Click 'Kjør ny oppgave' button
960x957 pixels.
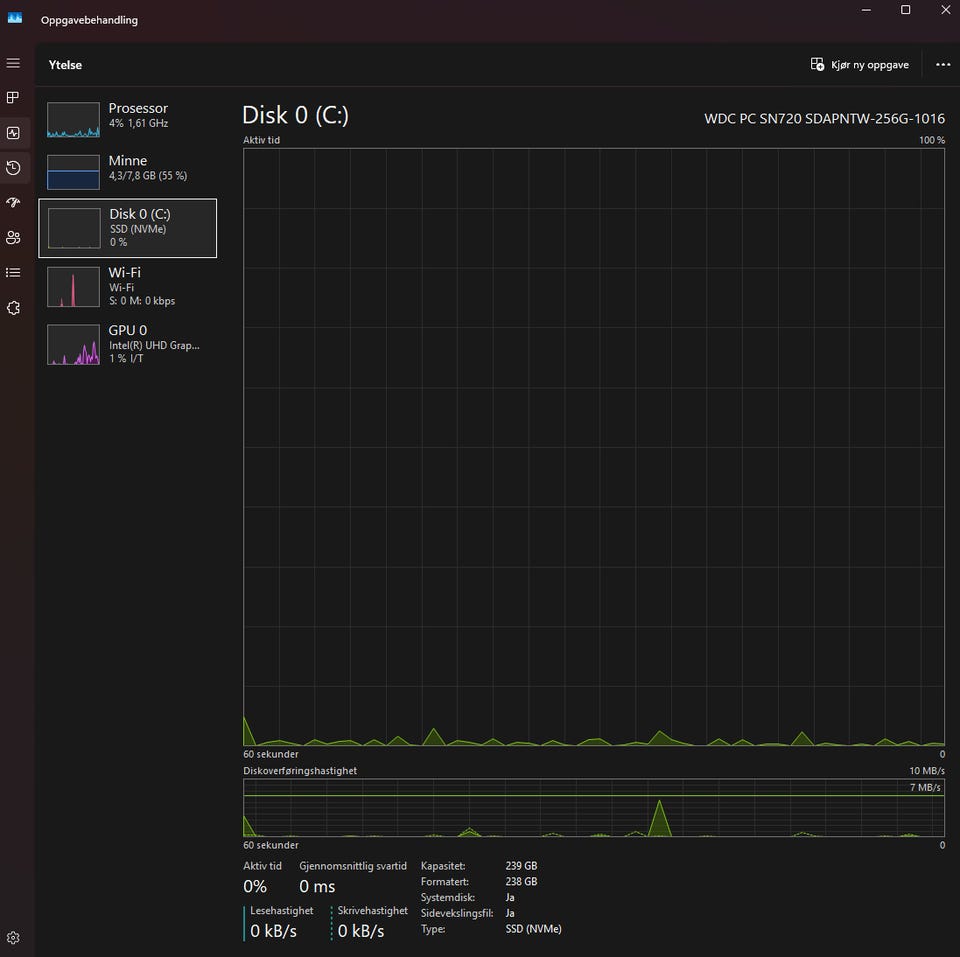click(x=860, y=64)
